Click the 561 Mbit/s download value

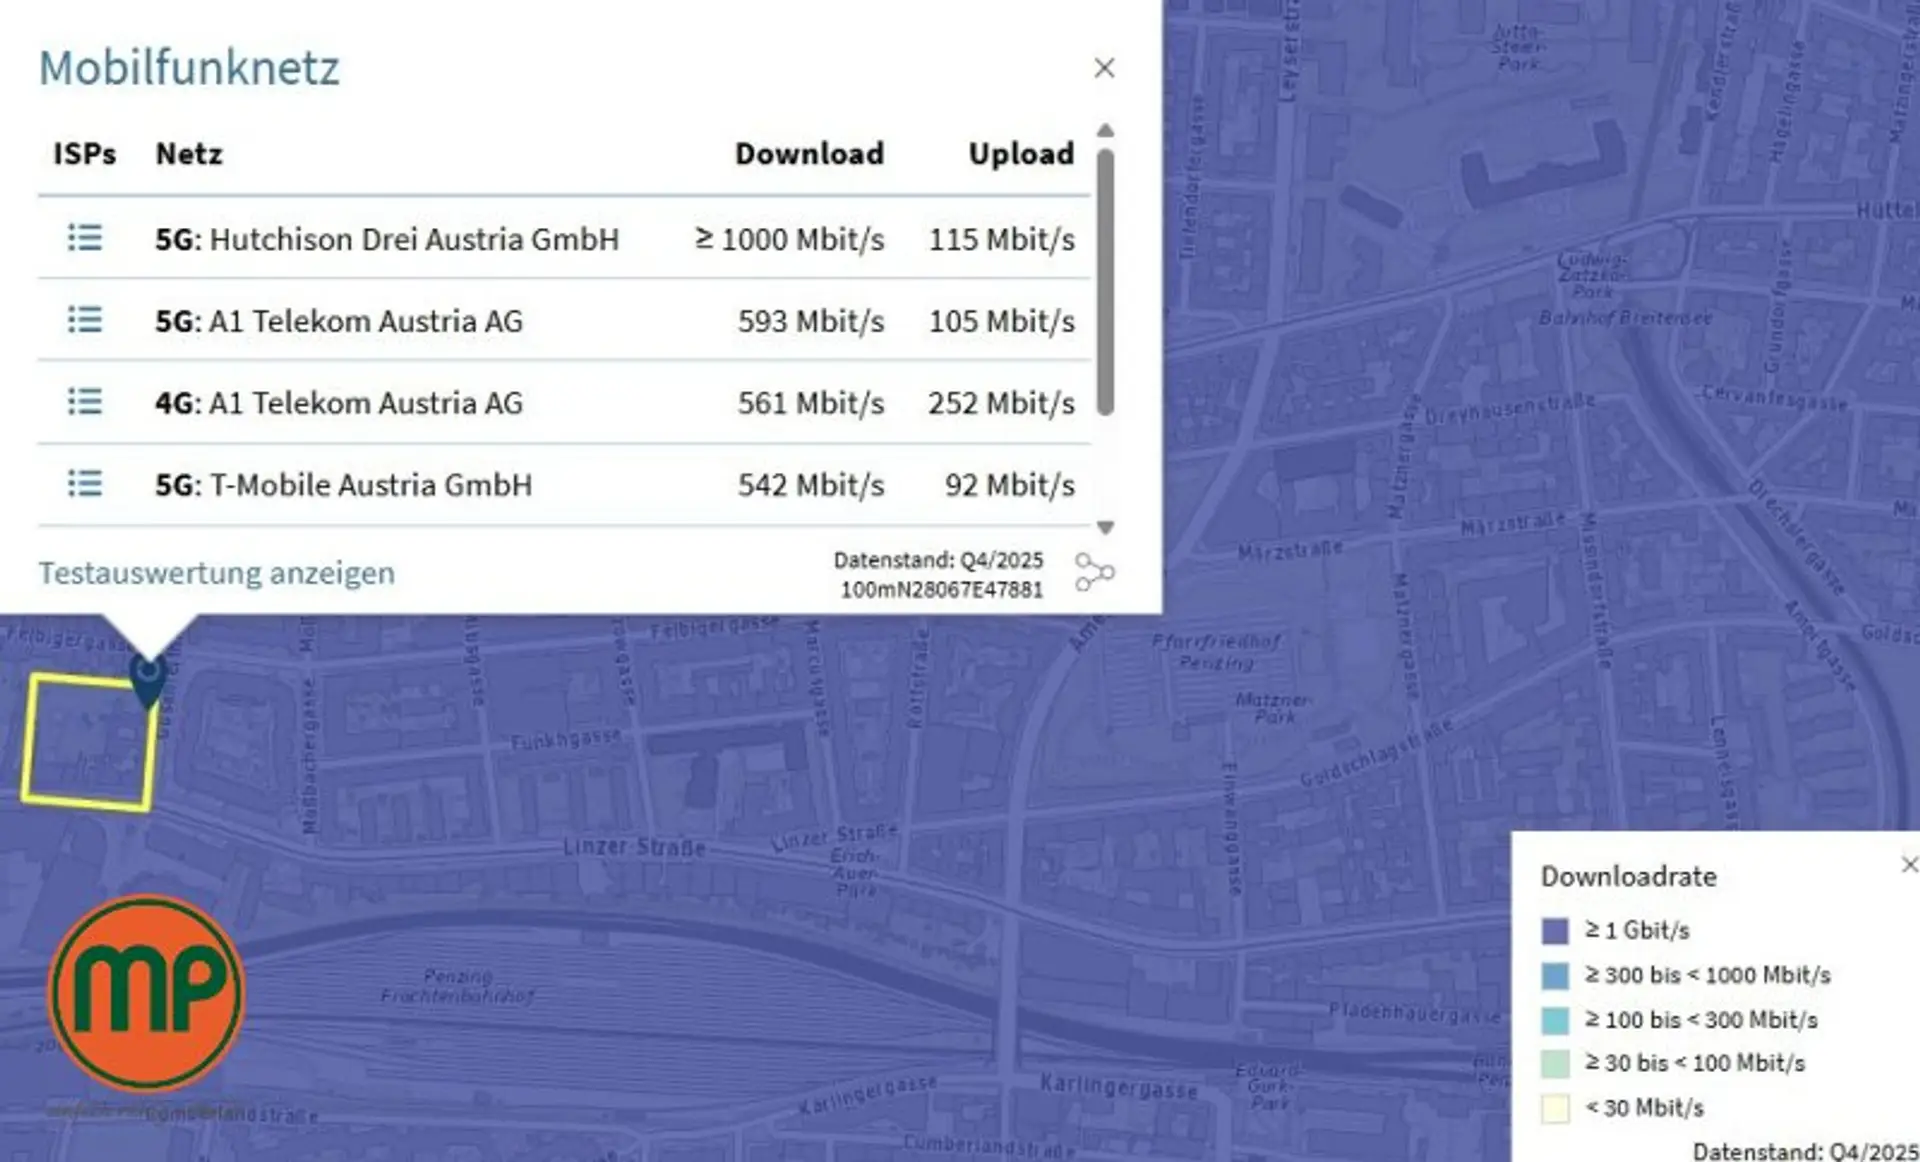pos(811,403)
